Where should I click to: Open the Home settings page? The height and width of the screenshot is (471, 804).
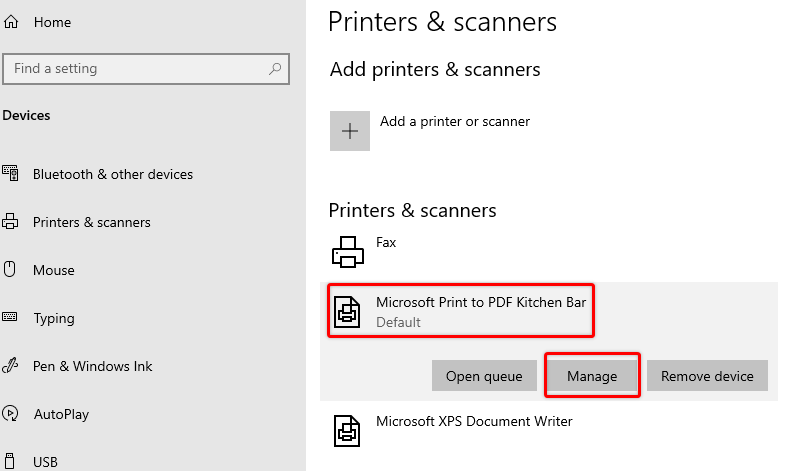pyautogui.click(x=52, y=22)
